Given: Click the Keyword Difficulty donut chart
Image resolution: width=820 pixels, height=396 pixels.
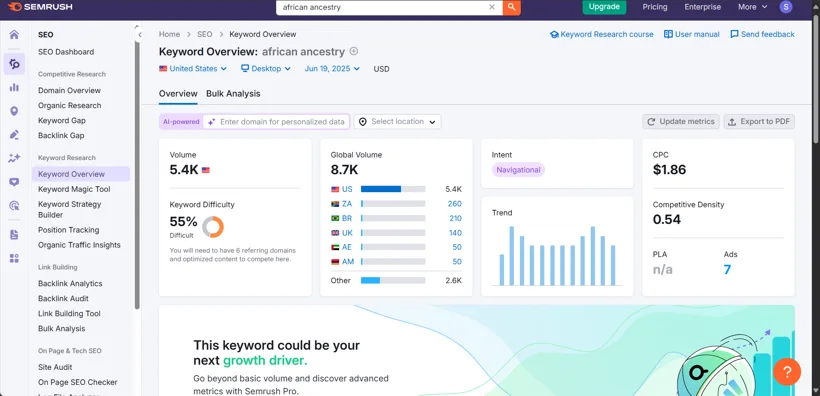Looking at the screenshot, I should pyautogui.click(x=213, y=227).
